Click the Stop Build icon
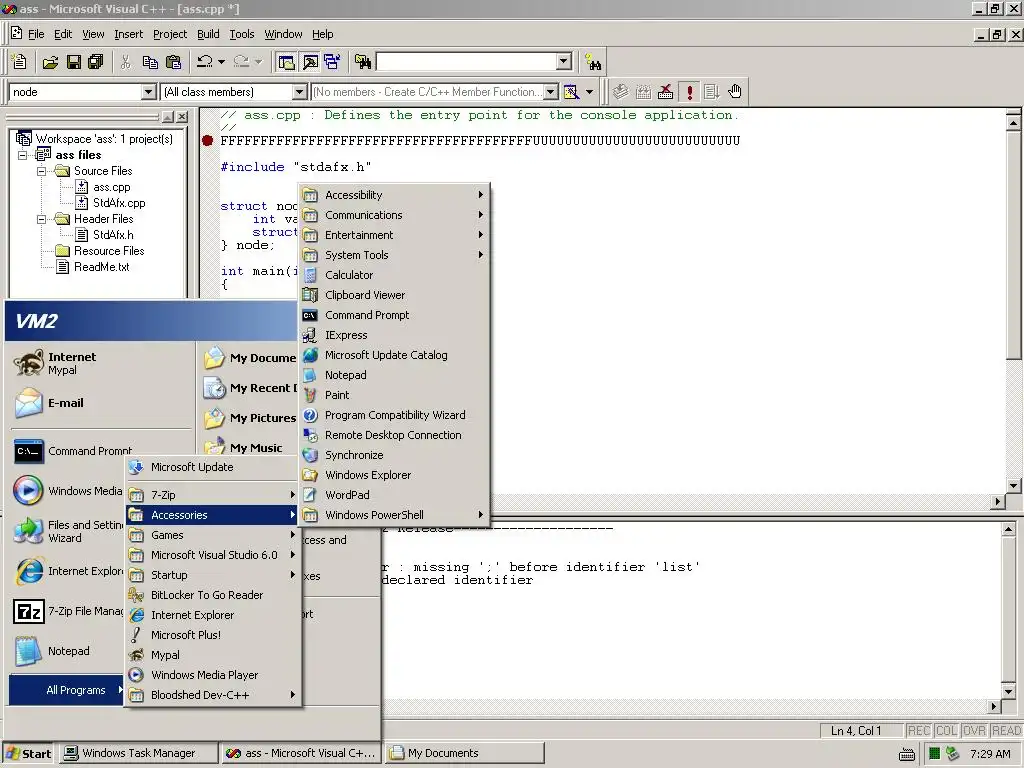Viewport: 1024px width, 768px height. click(665, 92)
